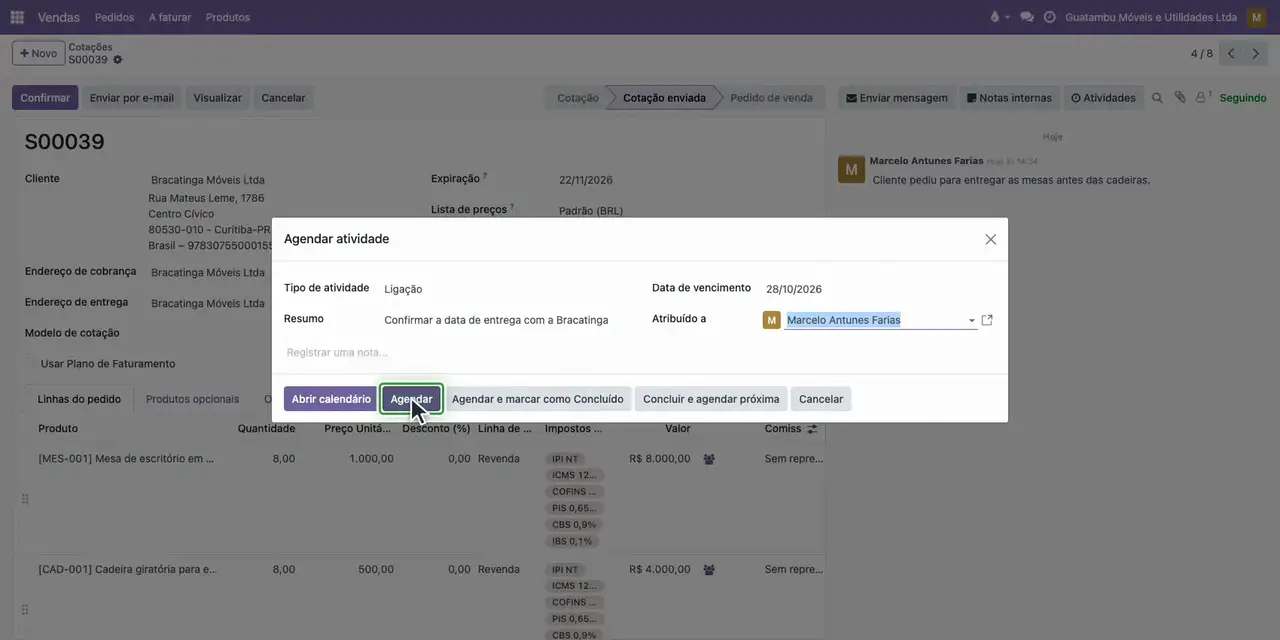Open the user avatar menu in top bar
This screenshot has height=640, width=1280.
[1256, 17]
